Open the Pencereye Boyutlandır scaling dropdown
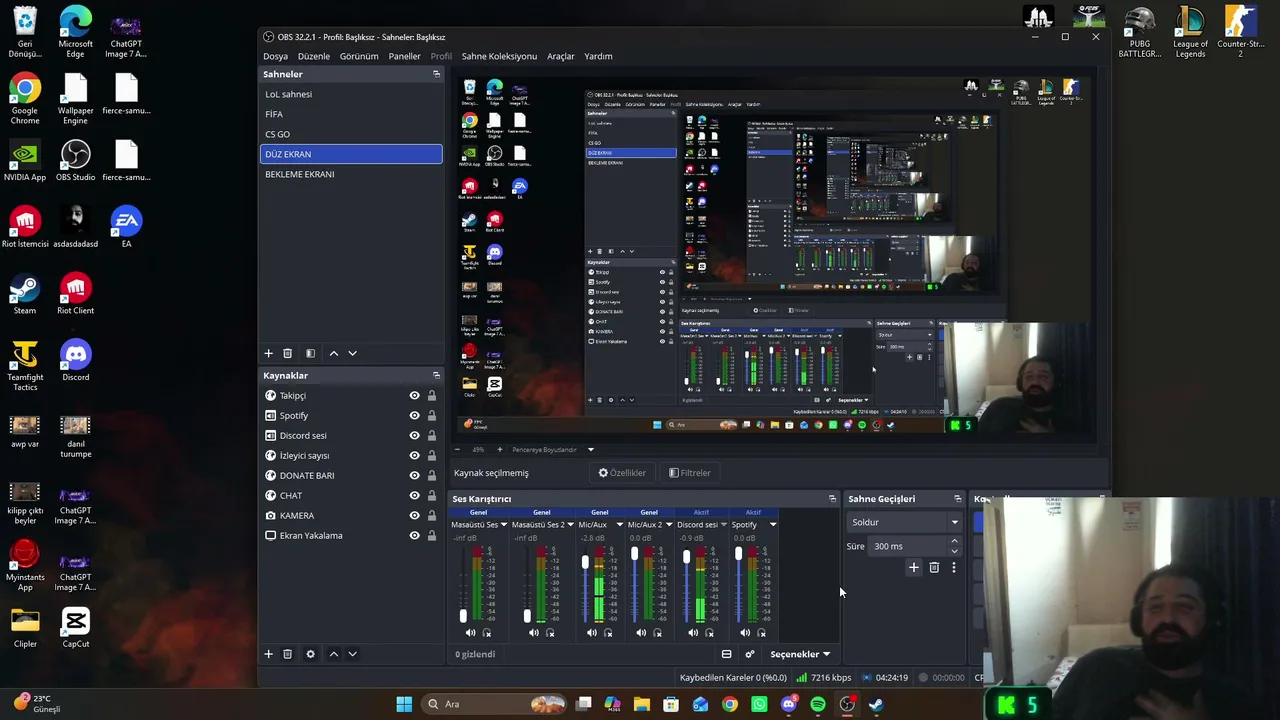Image resolution: width=1280 pixels, height=720 pixels. tap(553, 449)
